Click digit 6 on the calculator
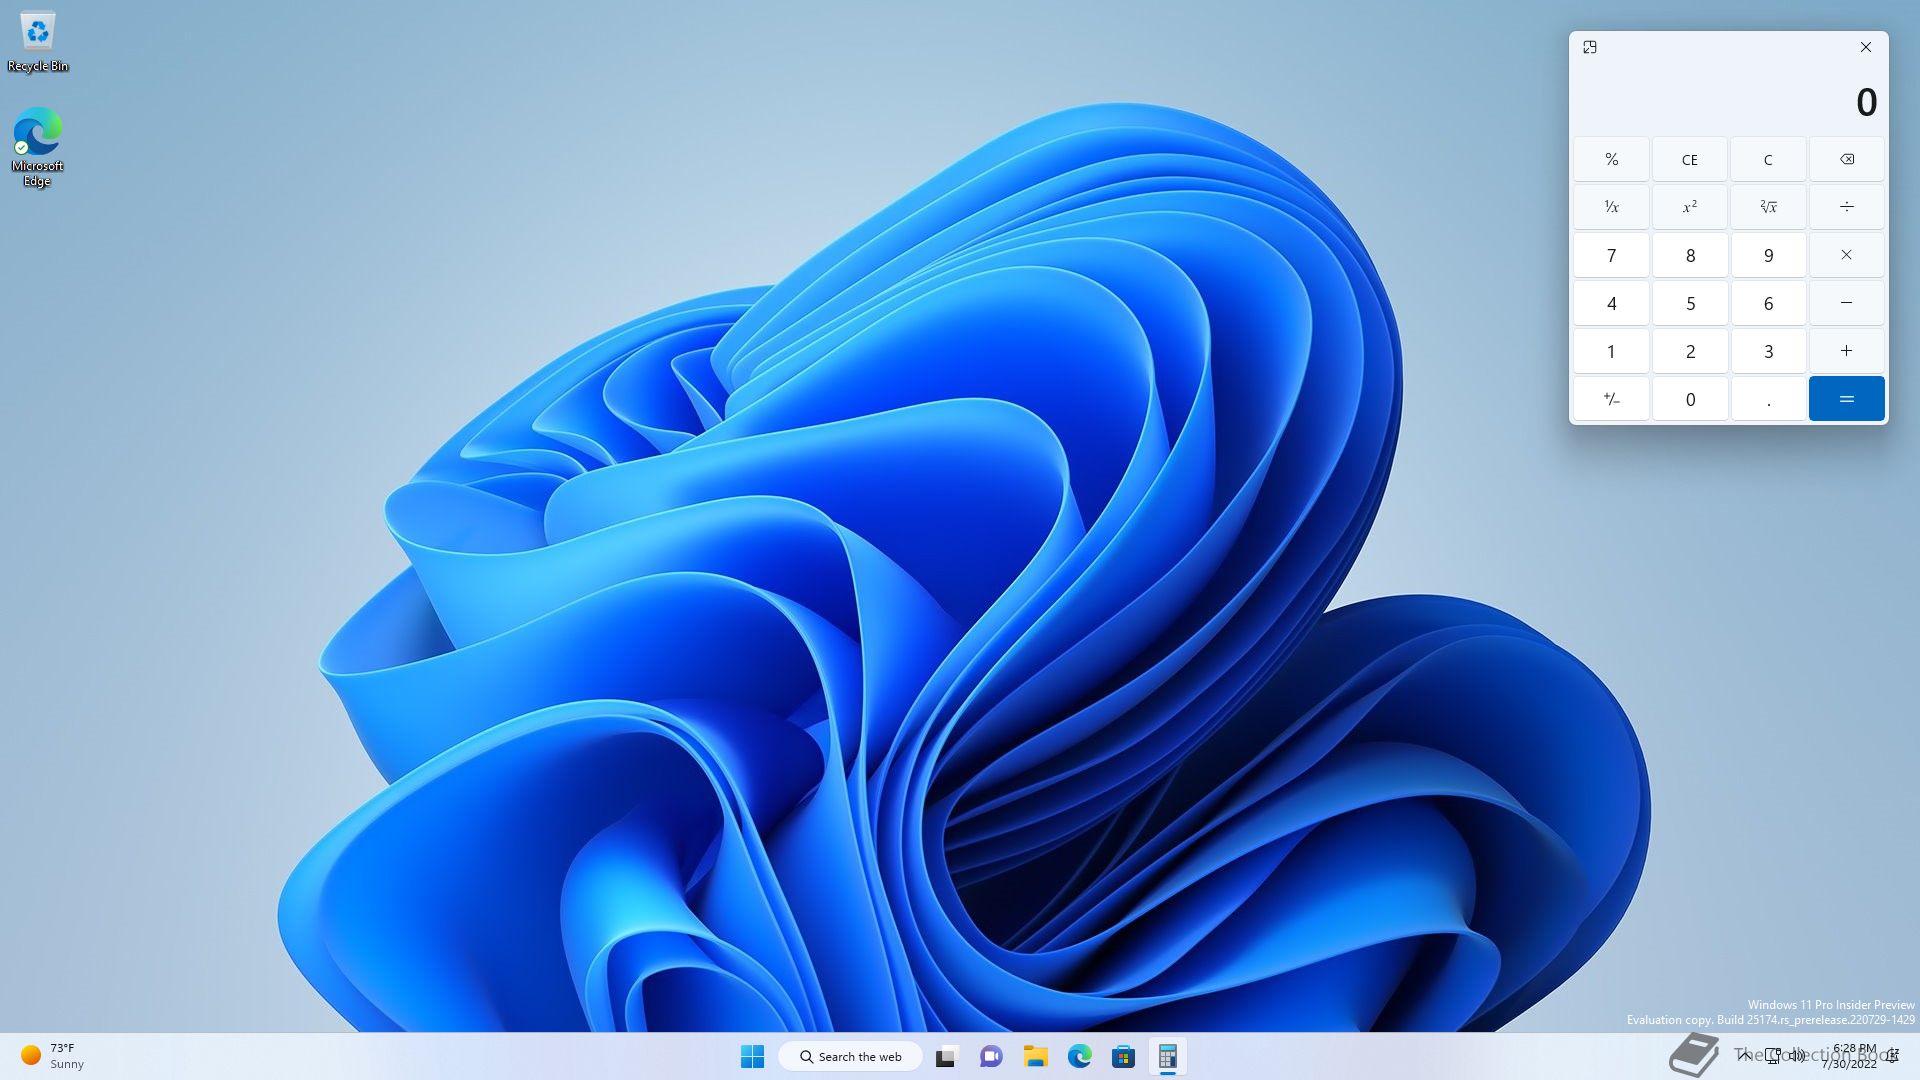This screenshot has height=1080, width=1920. (1768, 303)
